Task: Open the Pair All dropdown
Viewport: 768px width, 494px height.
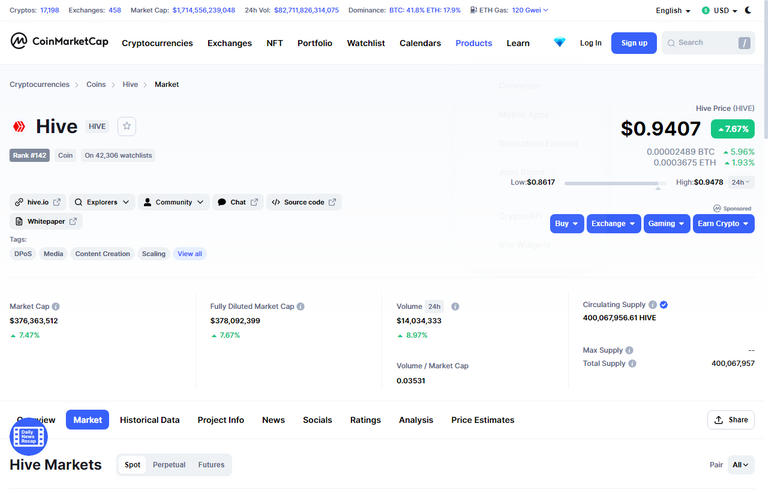Action: pos(741,465)
